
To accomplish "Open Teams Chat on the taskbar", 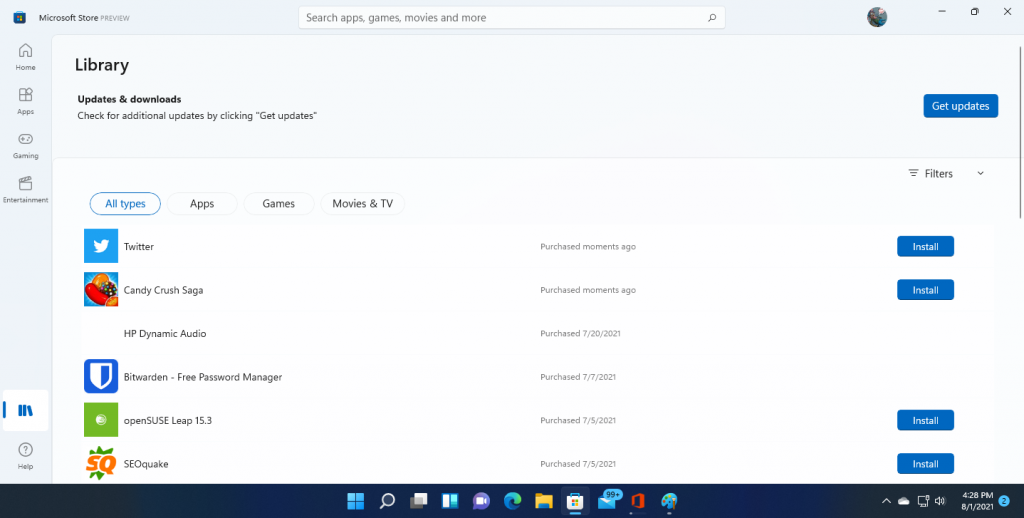I will (x=481, y=501).
